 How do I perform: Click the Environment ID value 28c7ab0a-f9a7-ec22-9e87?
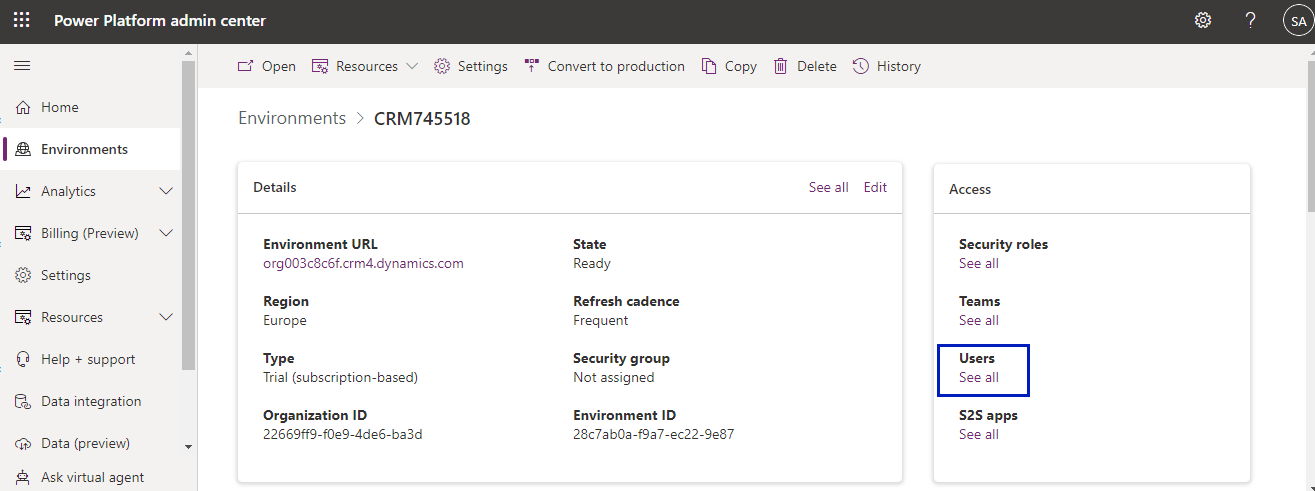pos(654,435)
